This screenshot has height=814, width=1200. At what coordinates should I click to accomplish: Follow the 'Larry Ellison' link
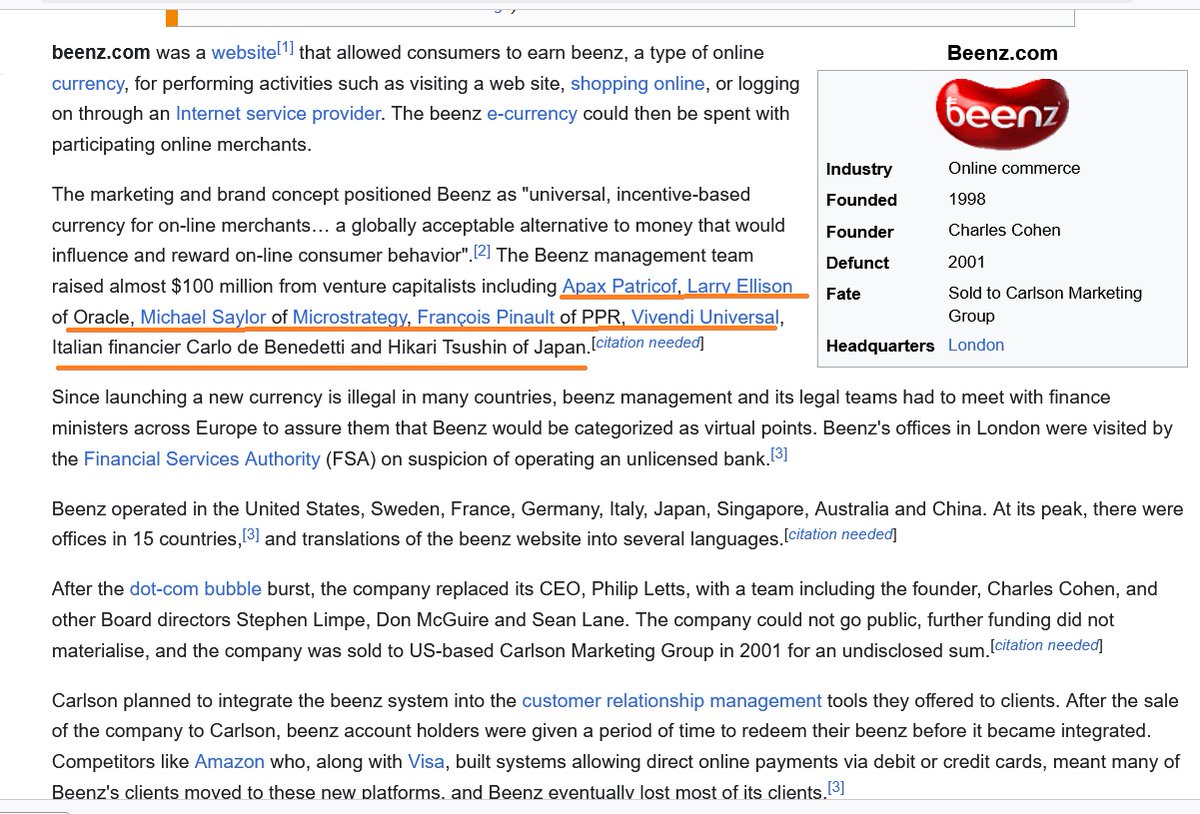point(739,287)
